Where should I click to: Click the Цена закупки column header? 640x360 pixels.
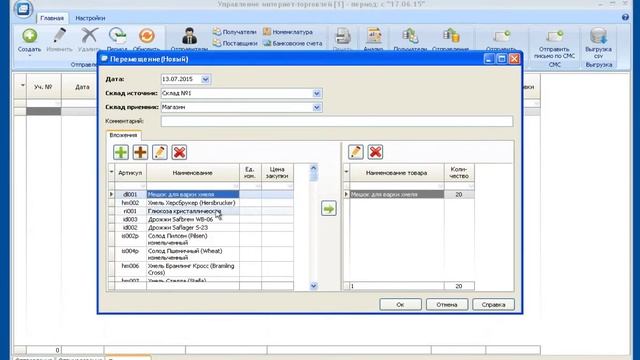coord(277,173)
